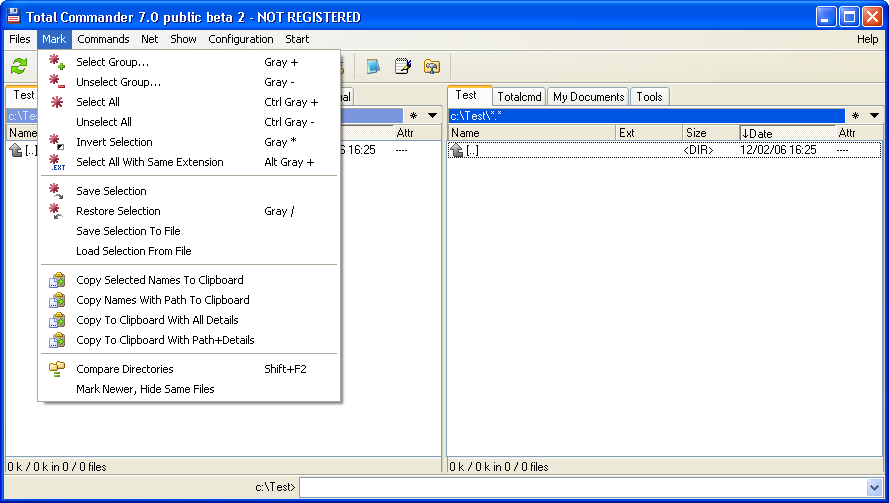Viewport: 889px width, 503px height.
Task: Click the 12/02/06 16:25 date in right panel
Action: coord(778,150)
